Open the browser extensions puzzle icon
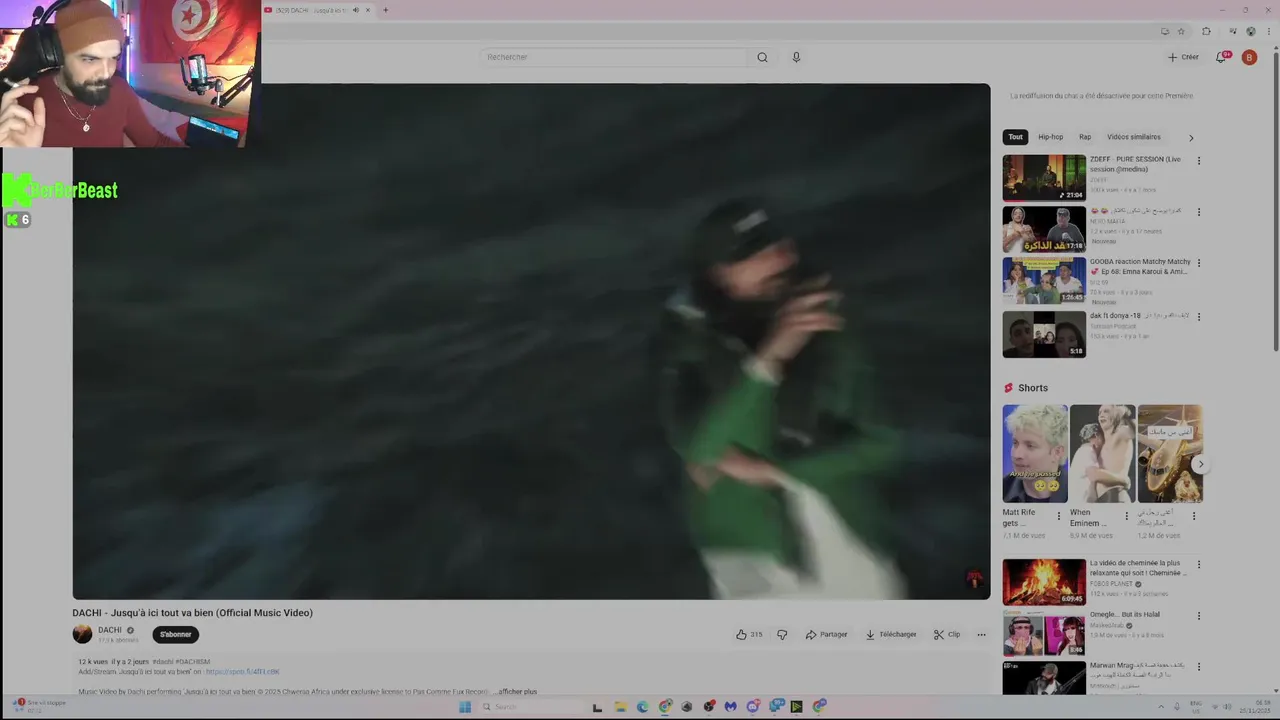The image size is (1280, 720). [x=1206, y=31]
